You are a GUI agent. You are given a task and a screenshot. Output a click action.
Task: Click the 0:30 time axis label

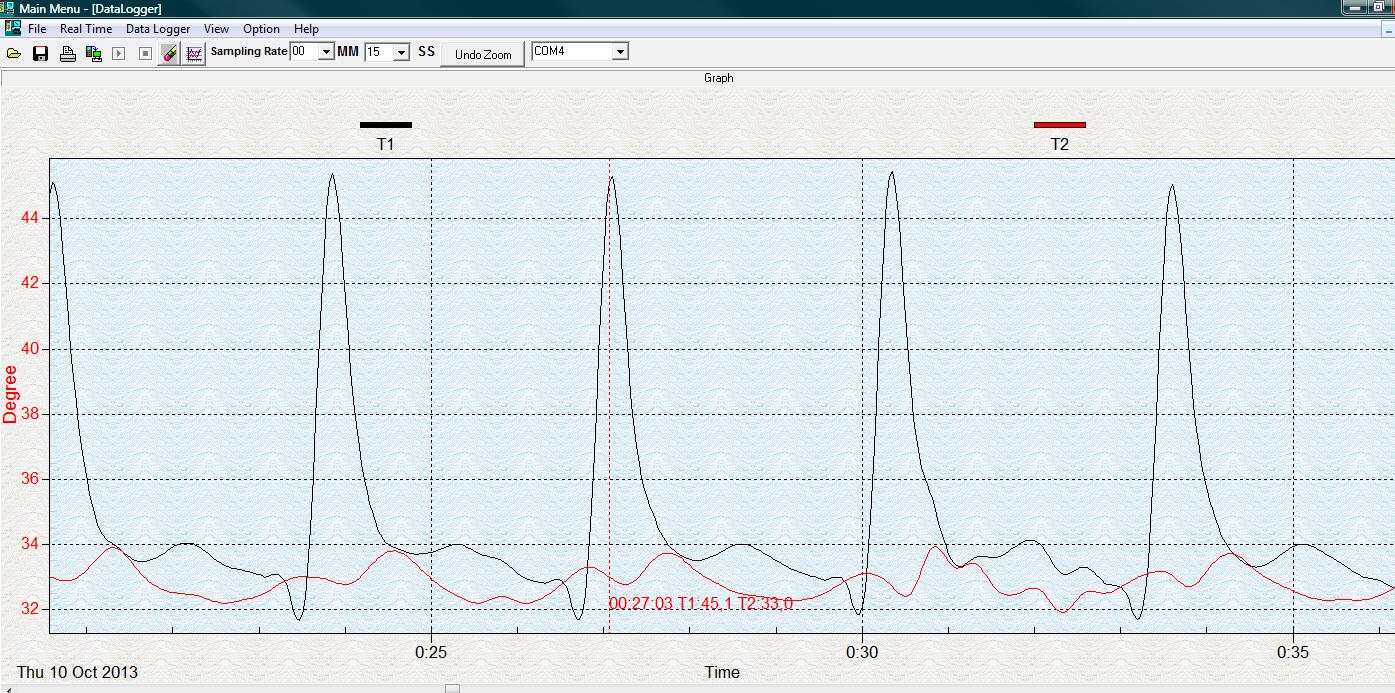[x=862, y=651]
